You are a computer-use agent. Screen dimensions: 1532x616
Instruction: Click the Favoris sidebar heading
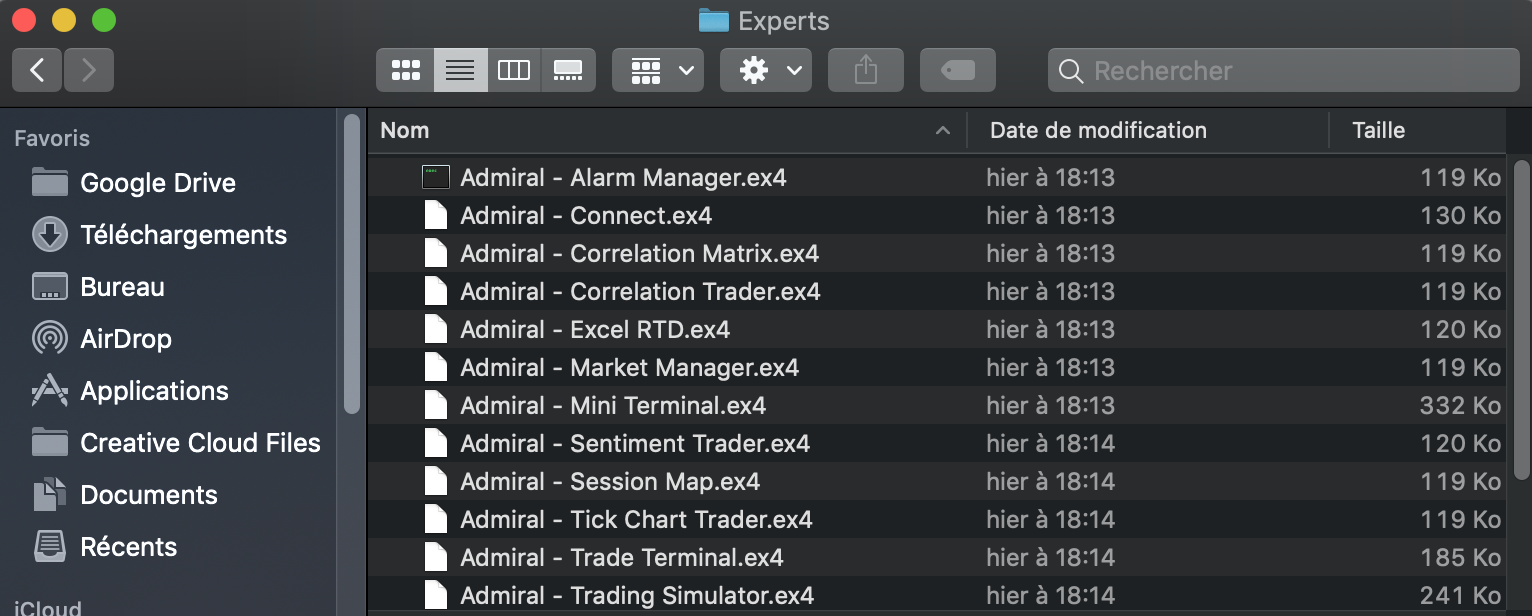tap(52, 138)
